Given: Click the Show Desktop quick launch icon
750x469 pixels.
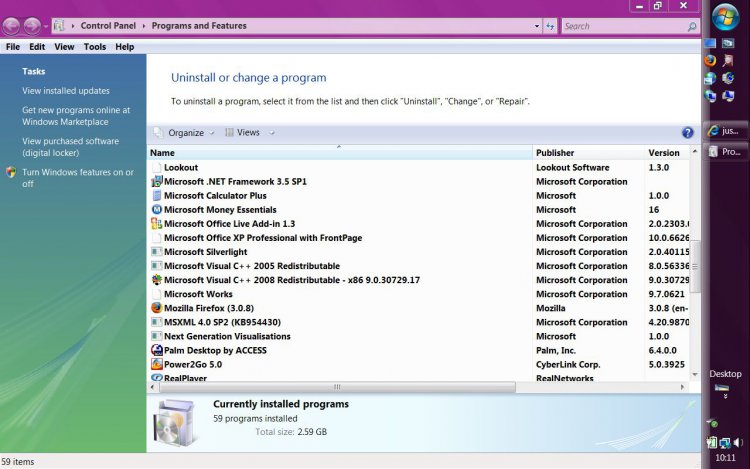Looking at the screenshot, I should coord(710,43).
